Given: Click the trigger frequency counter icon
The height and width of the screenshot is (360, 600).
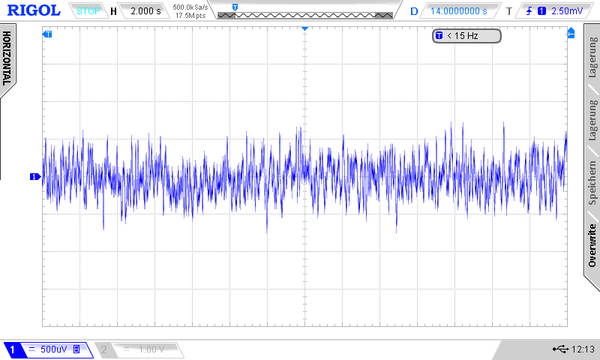Looking at the screenshot, I should (439, 36).
